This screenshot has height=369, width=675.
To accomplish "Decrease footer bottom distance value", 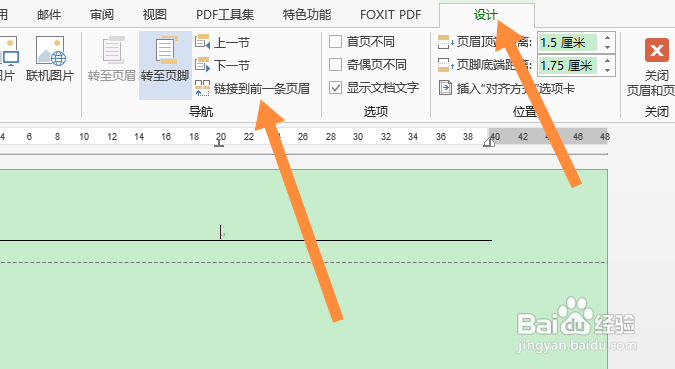I will (607, 71).
